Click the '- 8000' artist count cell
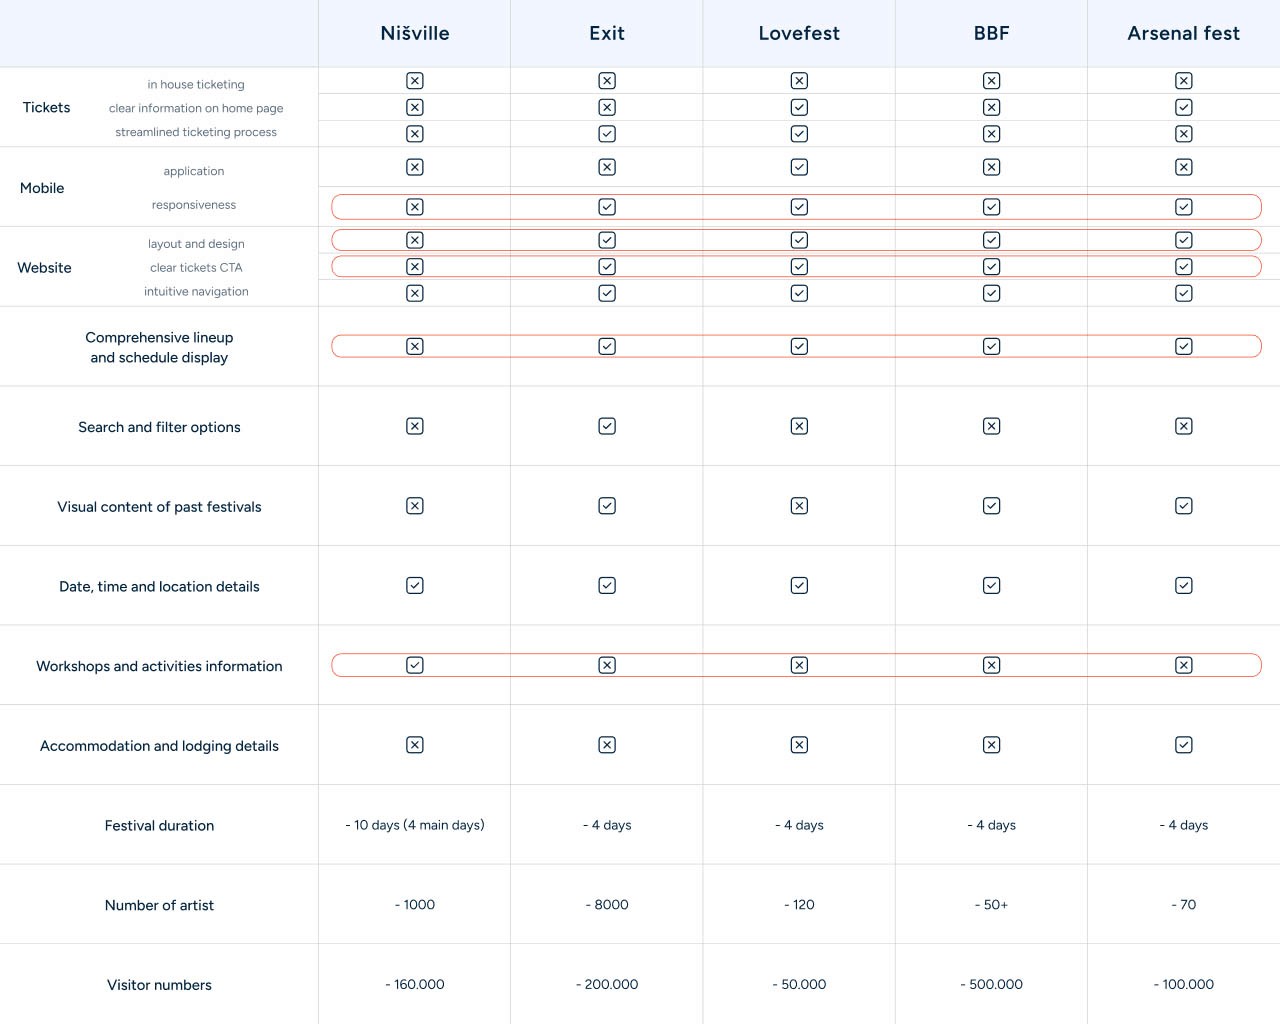 [x=607, y=905]
